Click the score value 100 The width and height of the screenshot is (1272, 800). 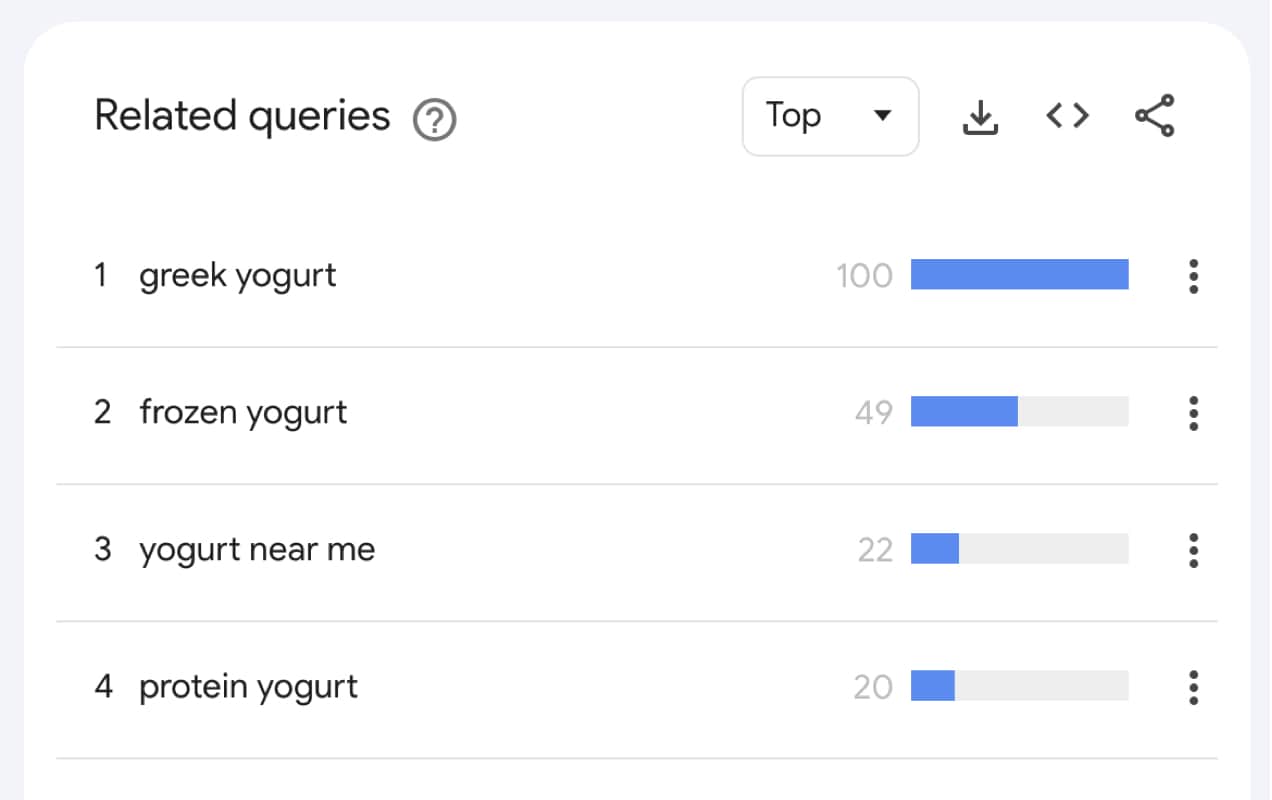tap(863, 277)
